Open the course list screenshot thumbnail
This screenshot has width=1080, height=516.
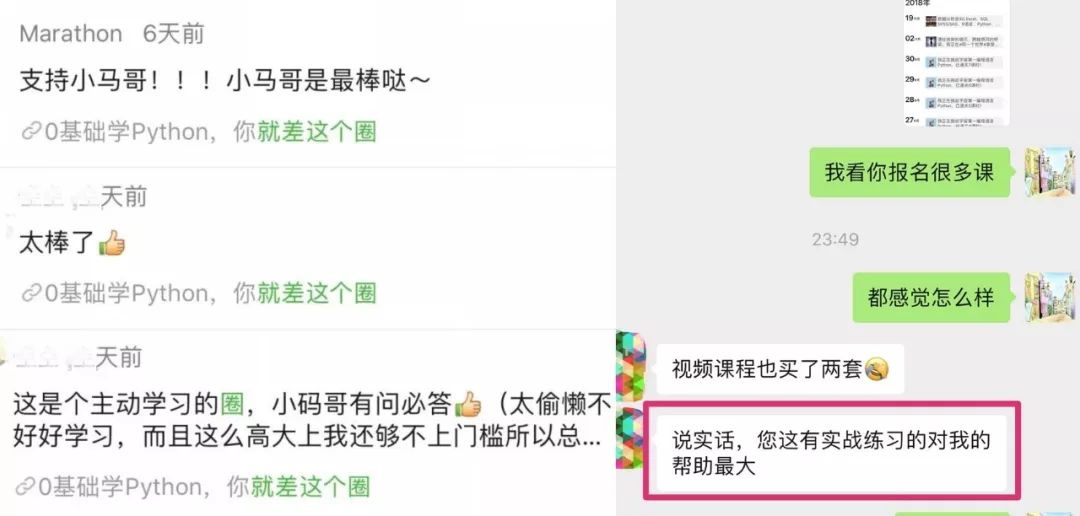[956, 62]
